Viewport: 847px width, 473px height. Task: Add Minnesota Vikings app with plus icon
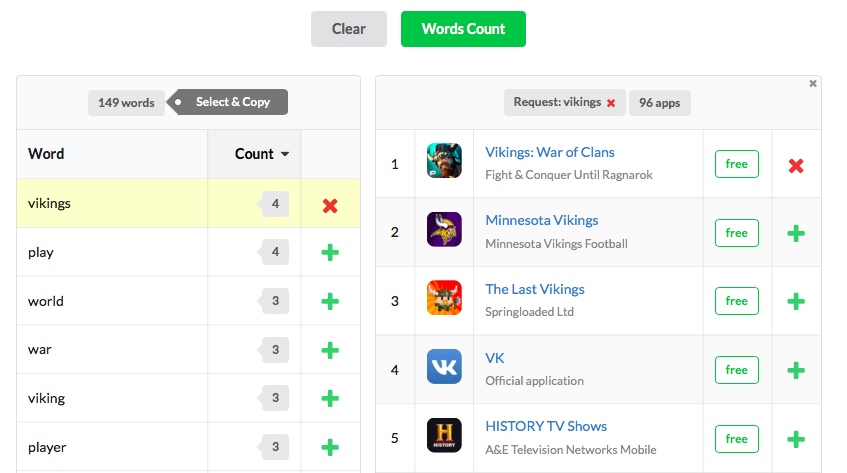796,233
